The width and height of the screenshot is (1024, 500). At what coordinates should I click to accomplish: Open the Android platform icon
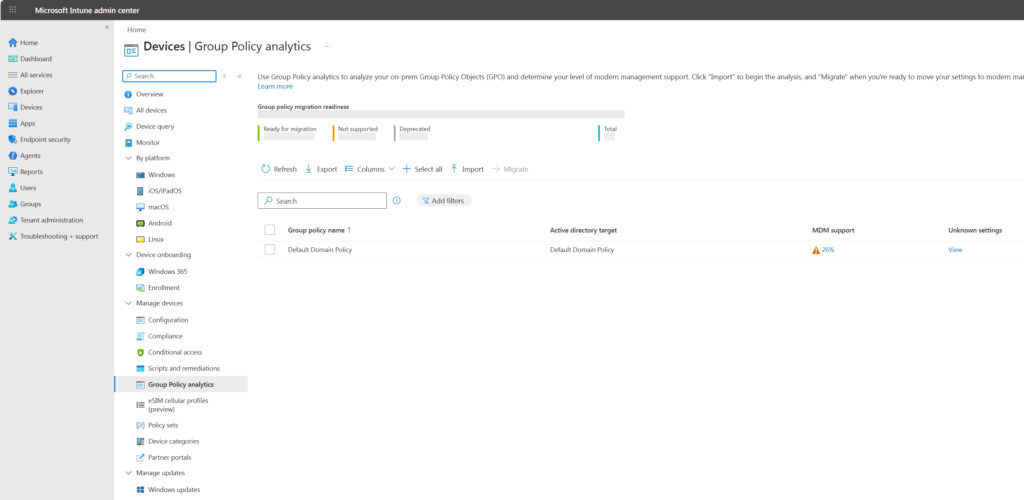click(x=140, y=223)
